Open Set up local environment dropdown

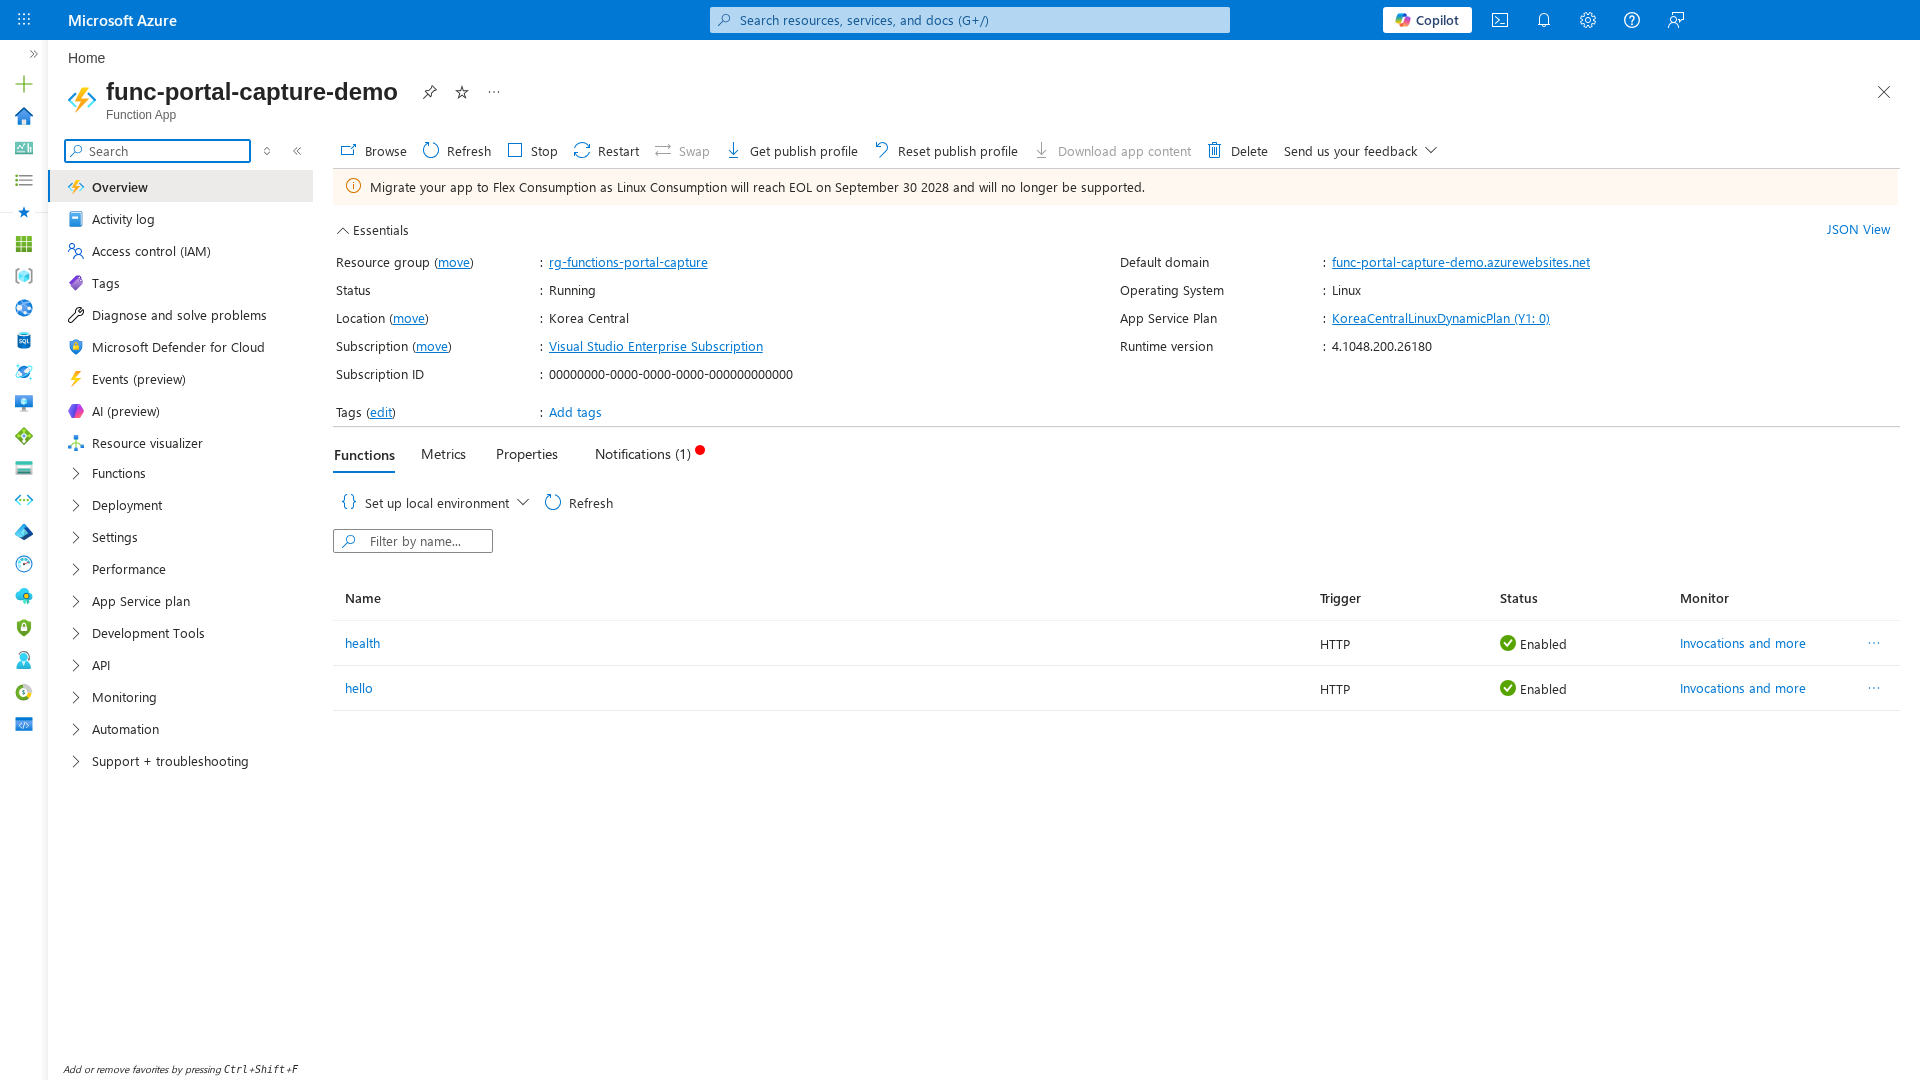tap(435, 503)
